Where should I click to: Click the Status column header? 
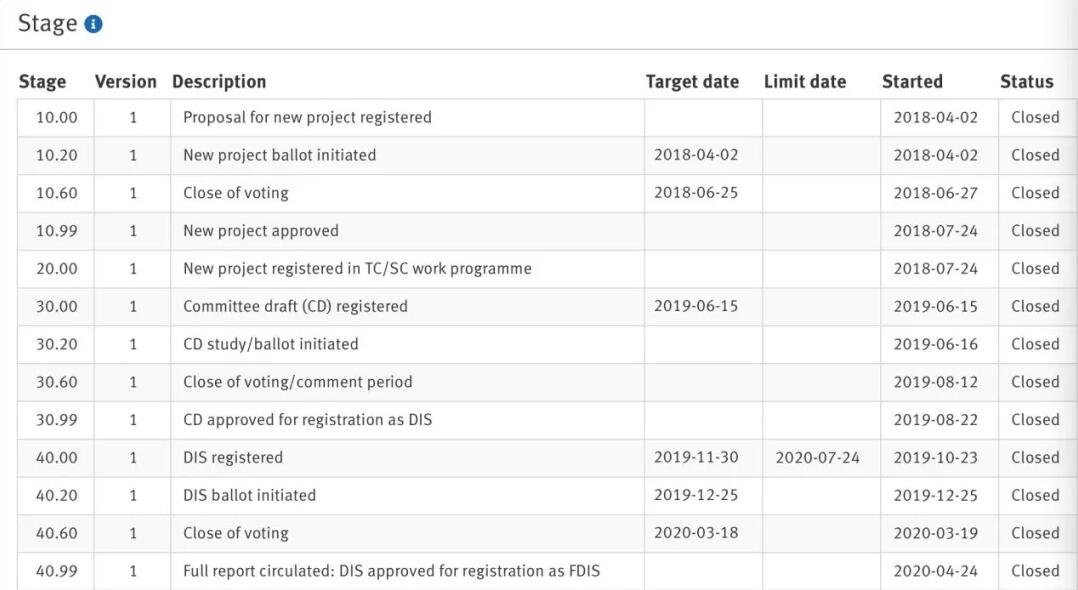1026,81
